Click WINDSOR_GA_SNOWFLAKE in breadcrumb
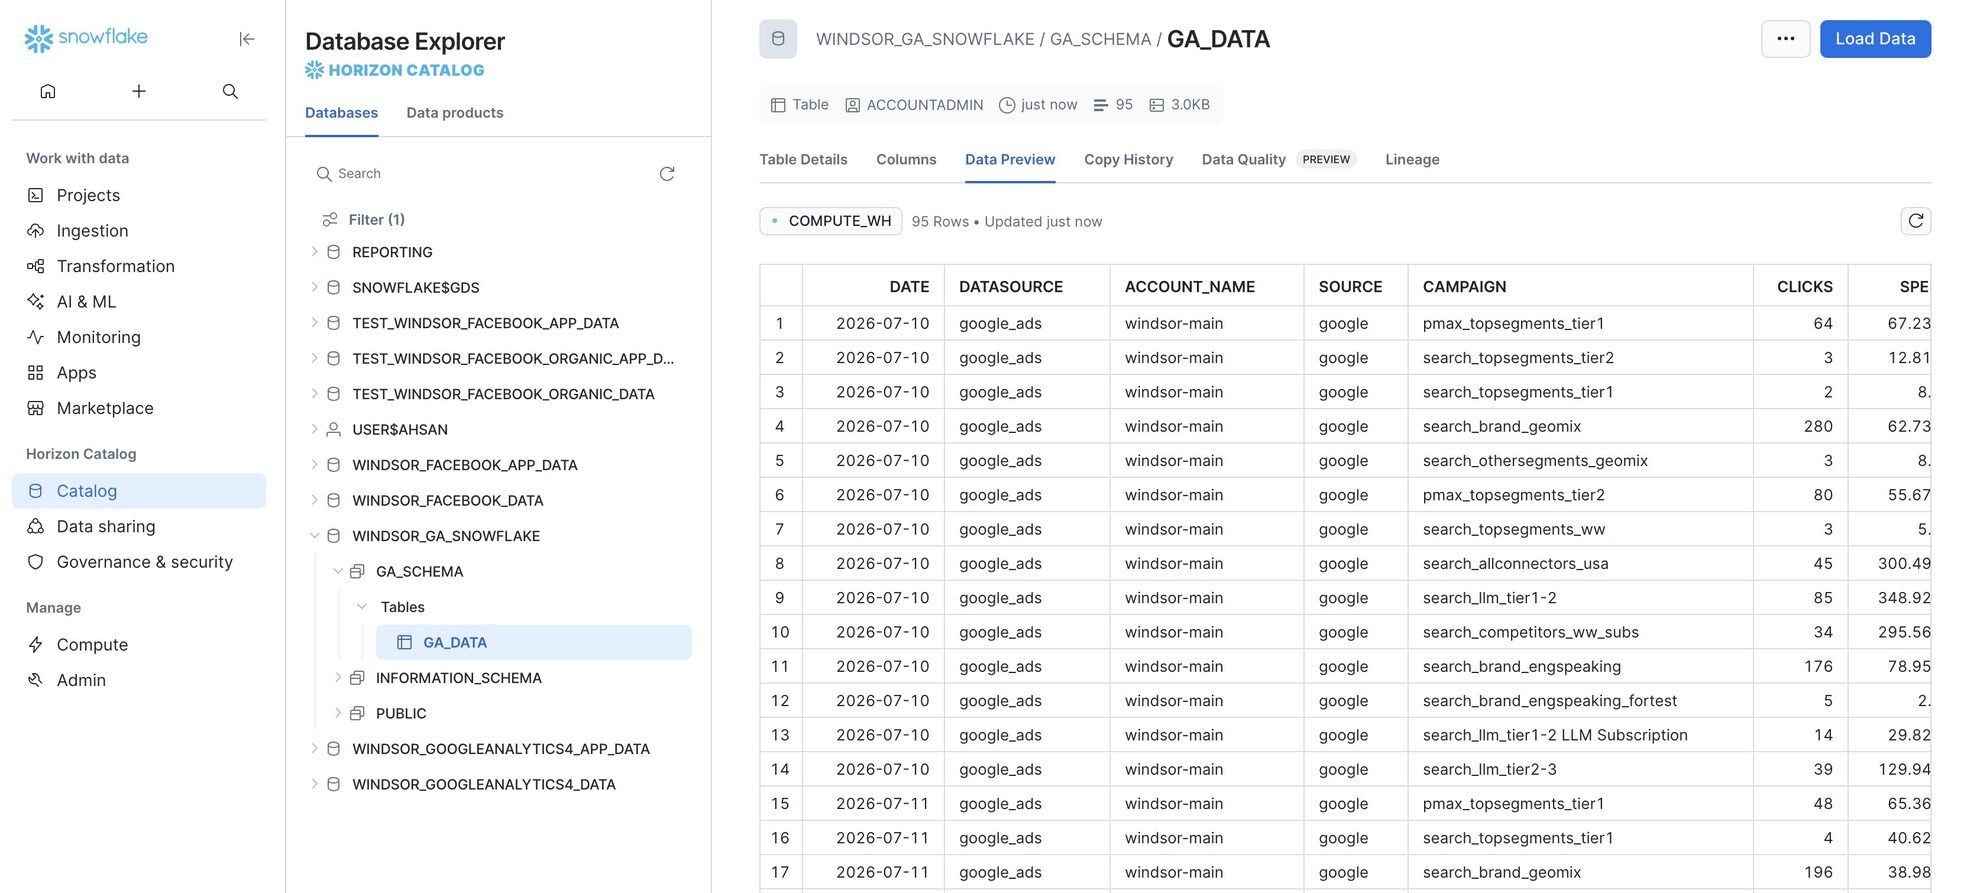The width and height of the screenshot is (1980, 893). [925, 39]
